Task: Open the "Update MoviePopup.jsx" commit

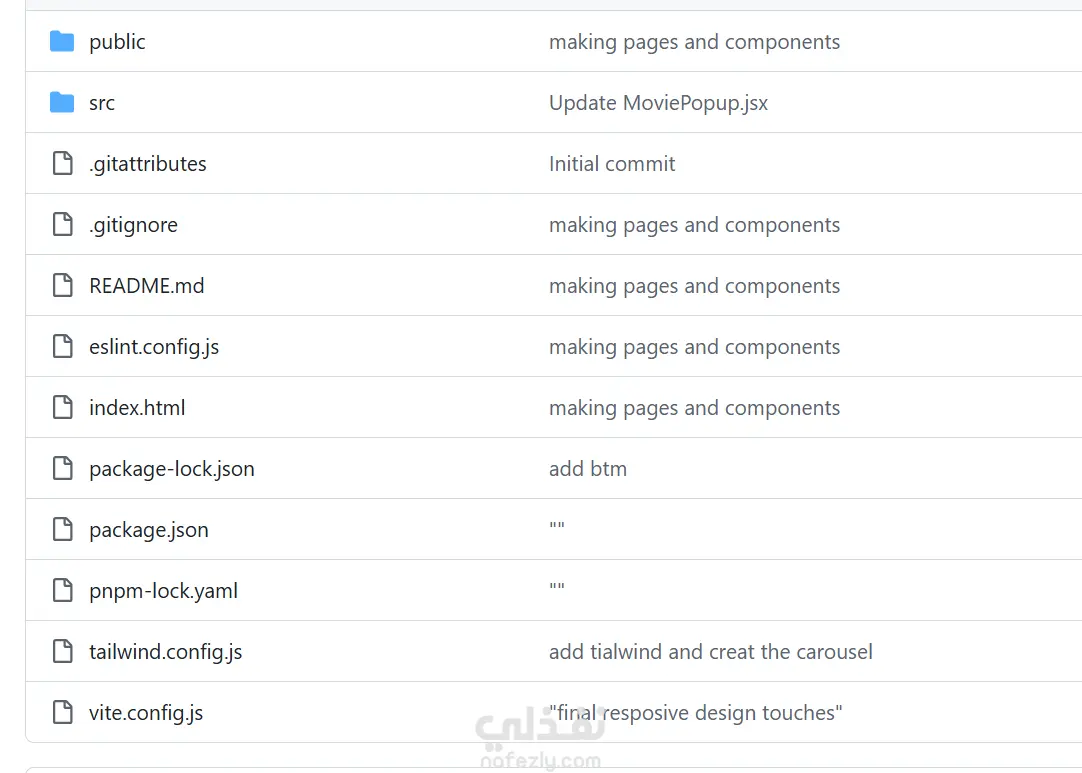Action: click(x=658, y=103)
